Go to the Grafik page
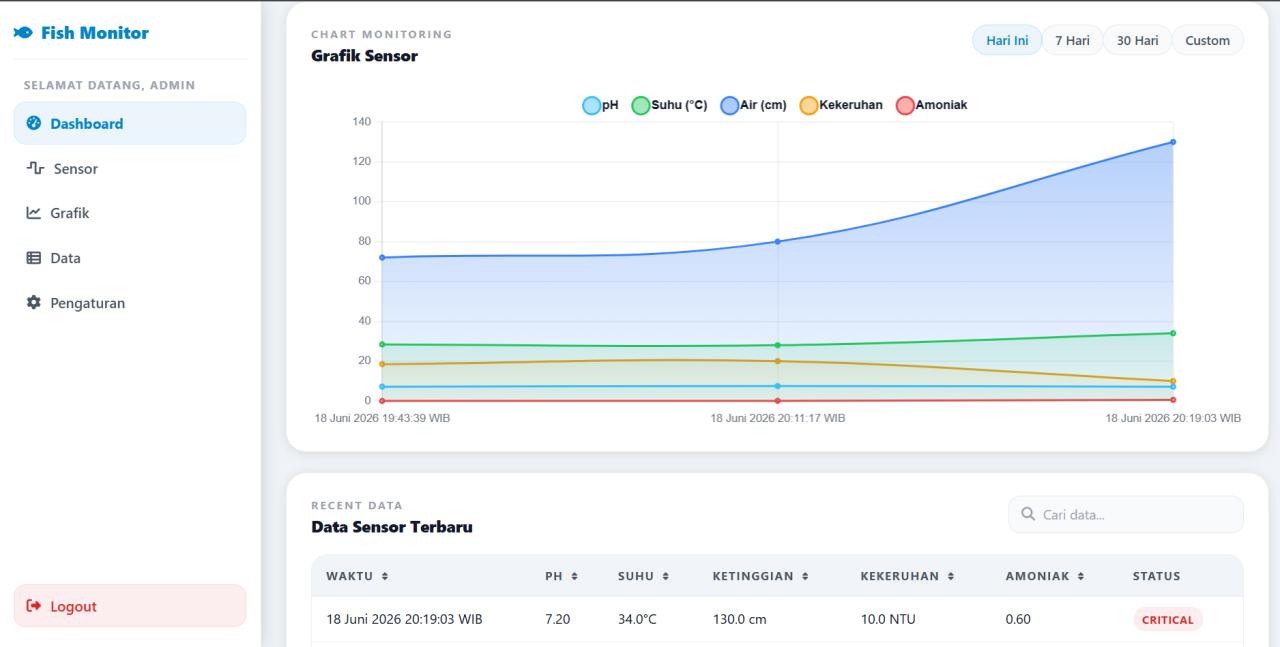This screenshot has width=1280, height=647. (130, 213)
